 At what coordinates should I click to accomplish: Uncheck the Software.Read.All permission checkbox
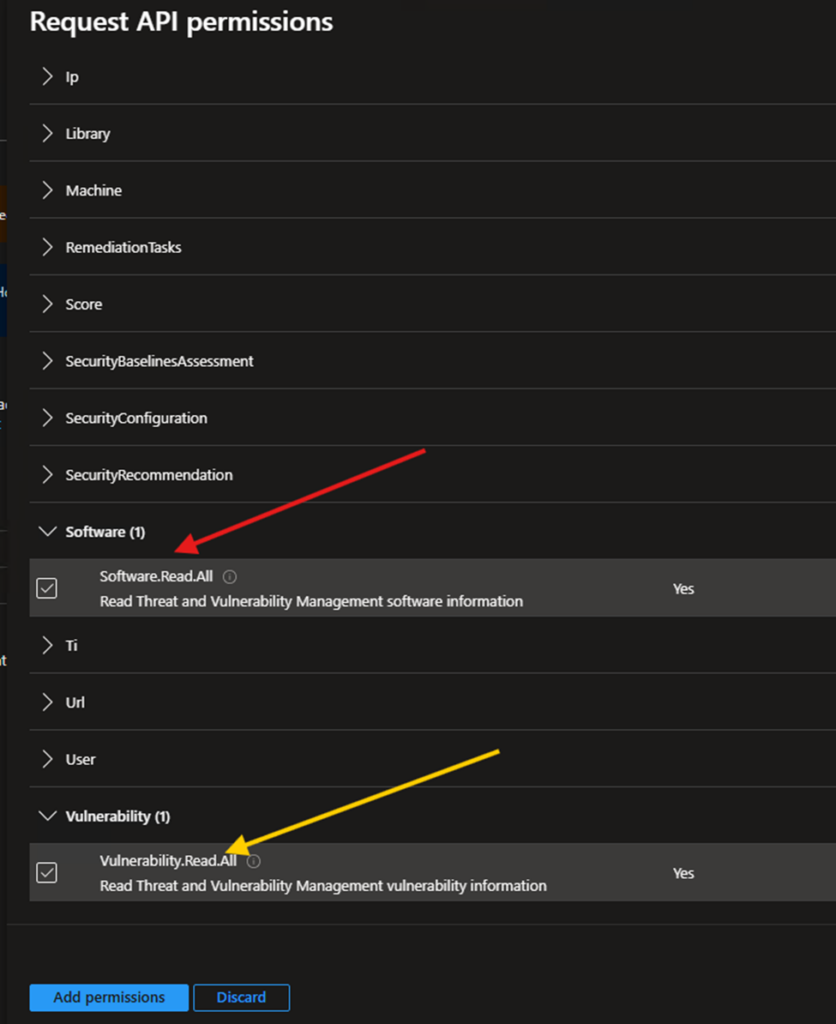pyautogui.click(x=47, y=589)
